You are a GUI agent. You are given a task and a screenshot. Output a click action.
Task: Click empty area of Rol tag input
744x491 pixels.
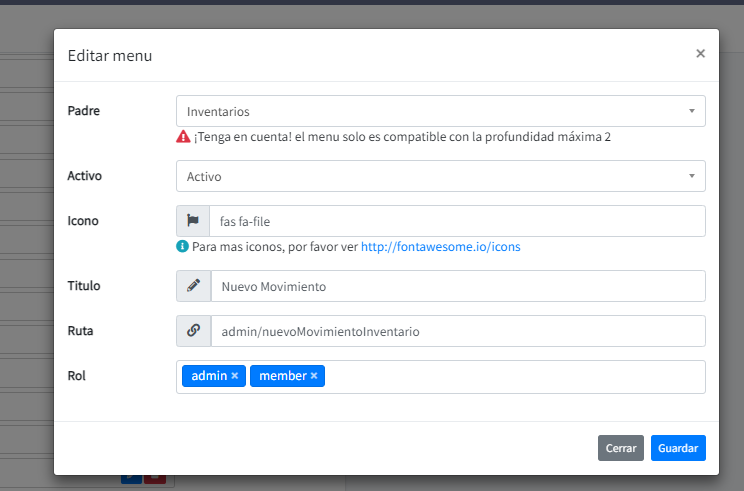(x=510, y=377)
